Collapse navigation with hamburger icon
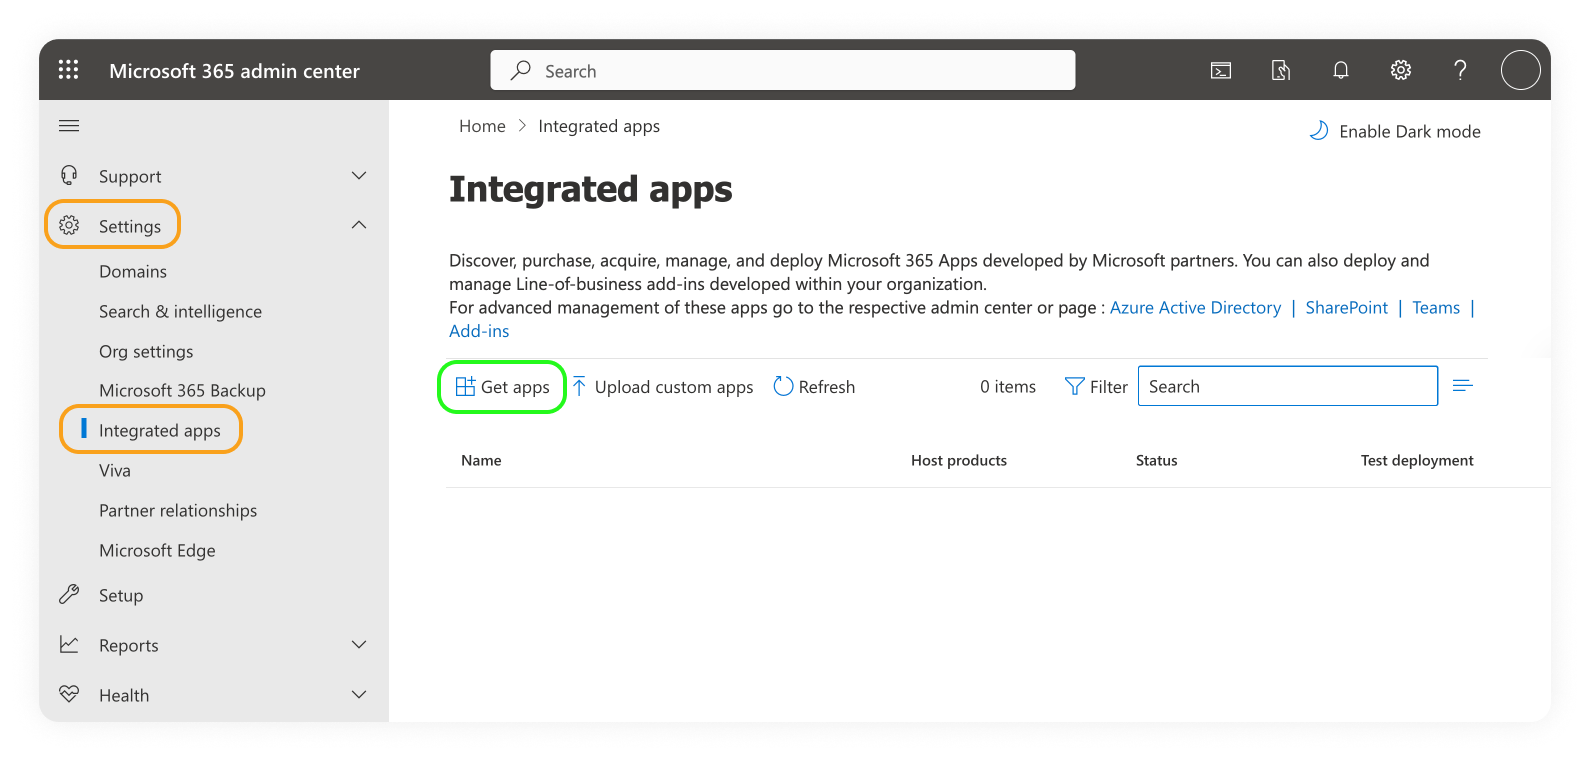 pos(69,126)
